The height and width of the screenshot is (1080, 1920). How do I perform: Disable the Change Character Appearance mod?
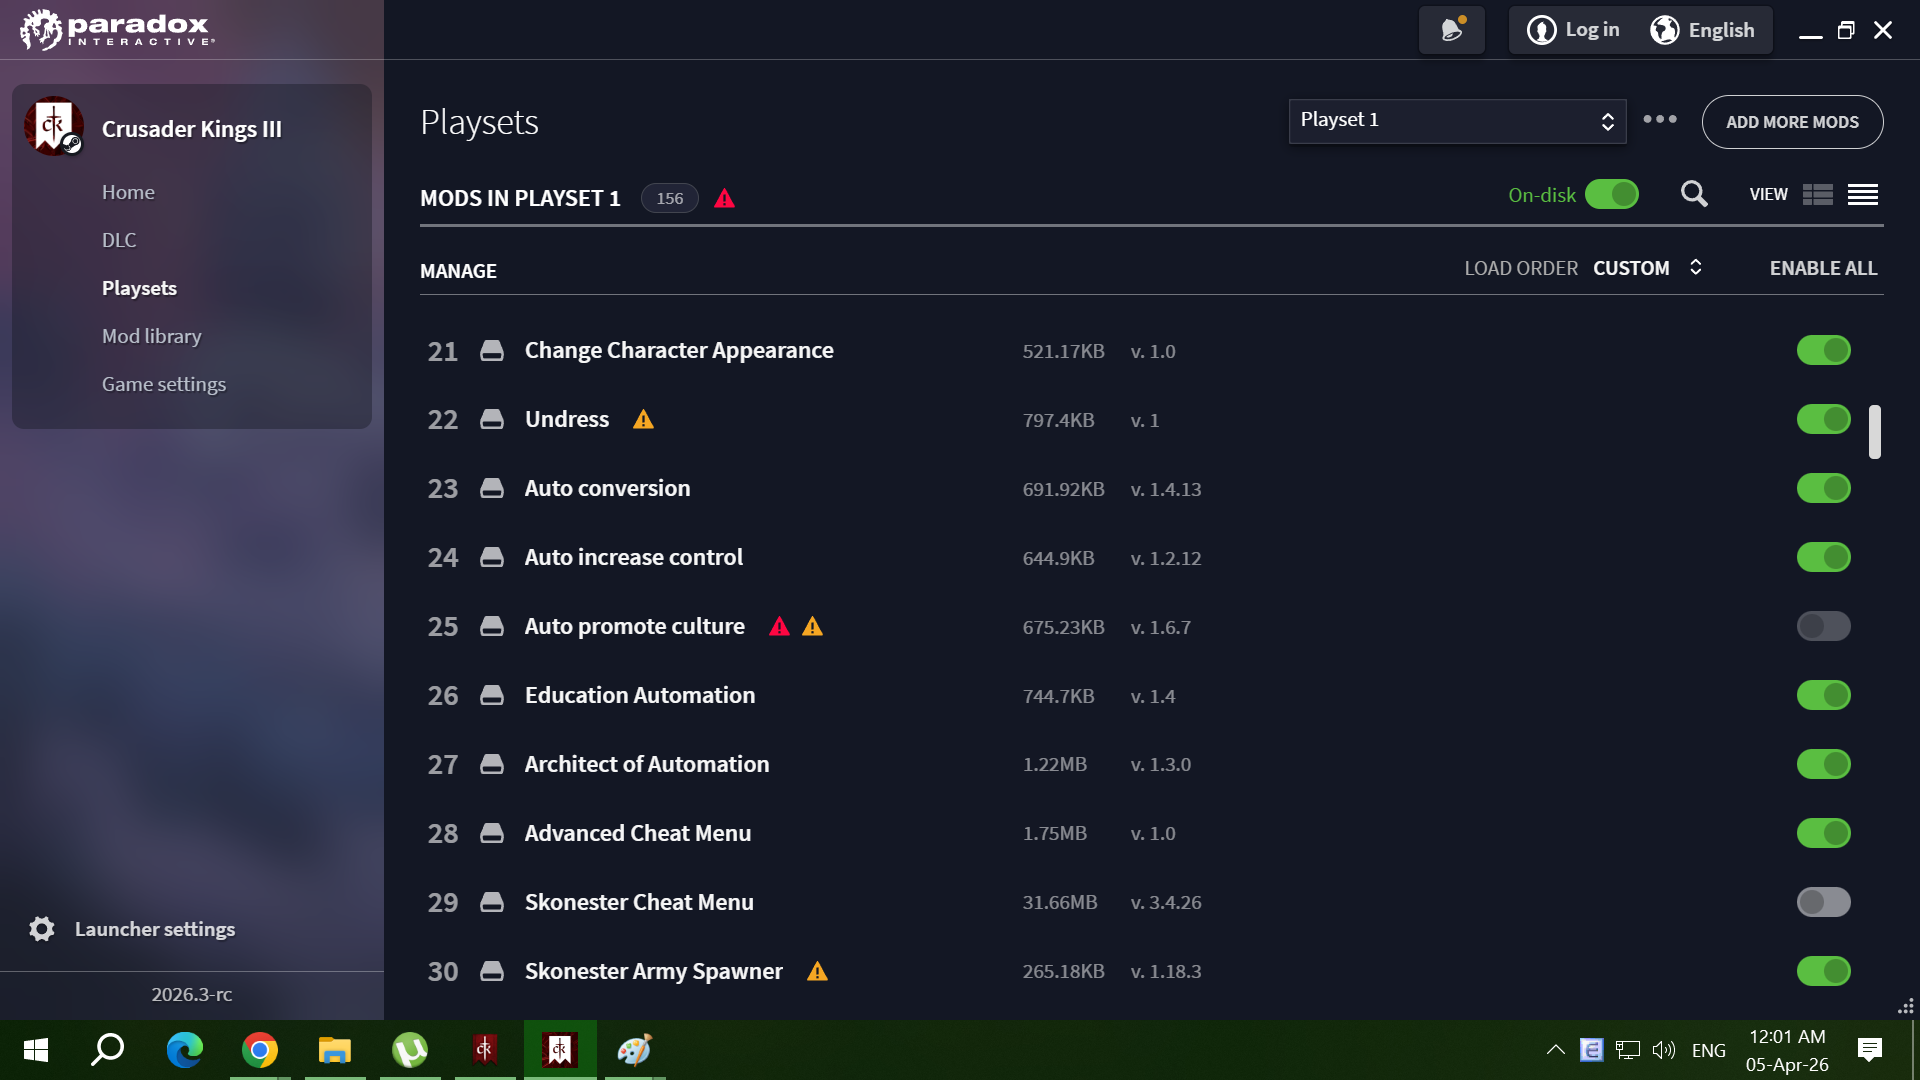[x=1824, y=351]
